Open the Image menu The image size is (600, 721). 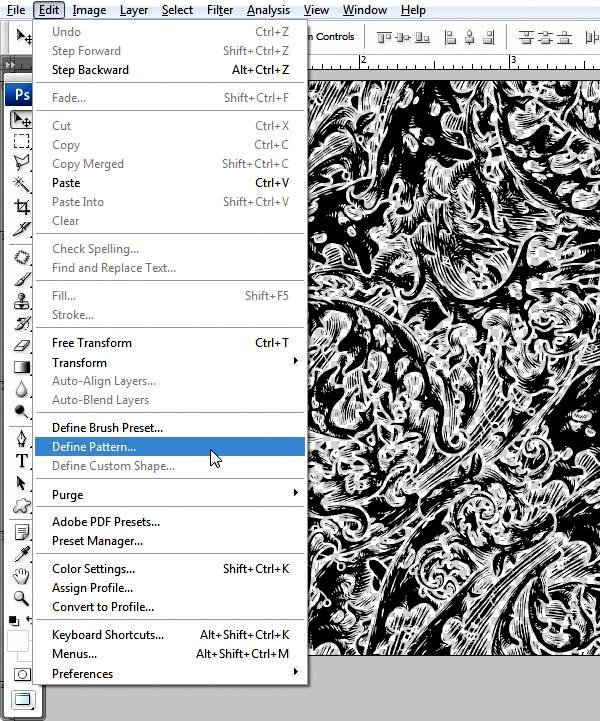[x=89, y=10]
